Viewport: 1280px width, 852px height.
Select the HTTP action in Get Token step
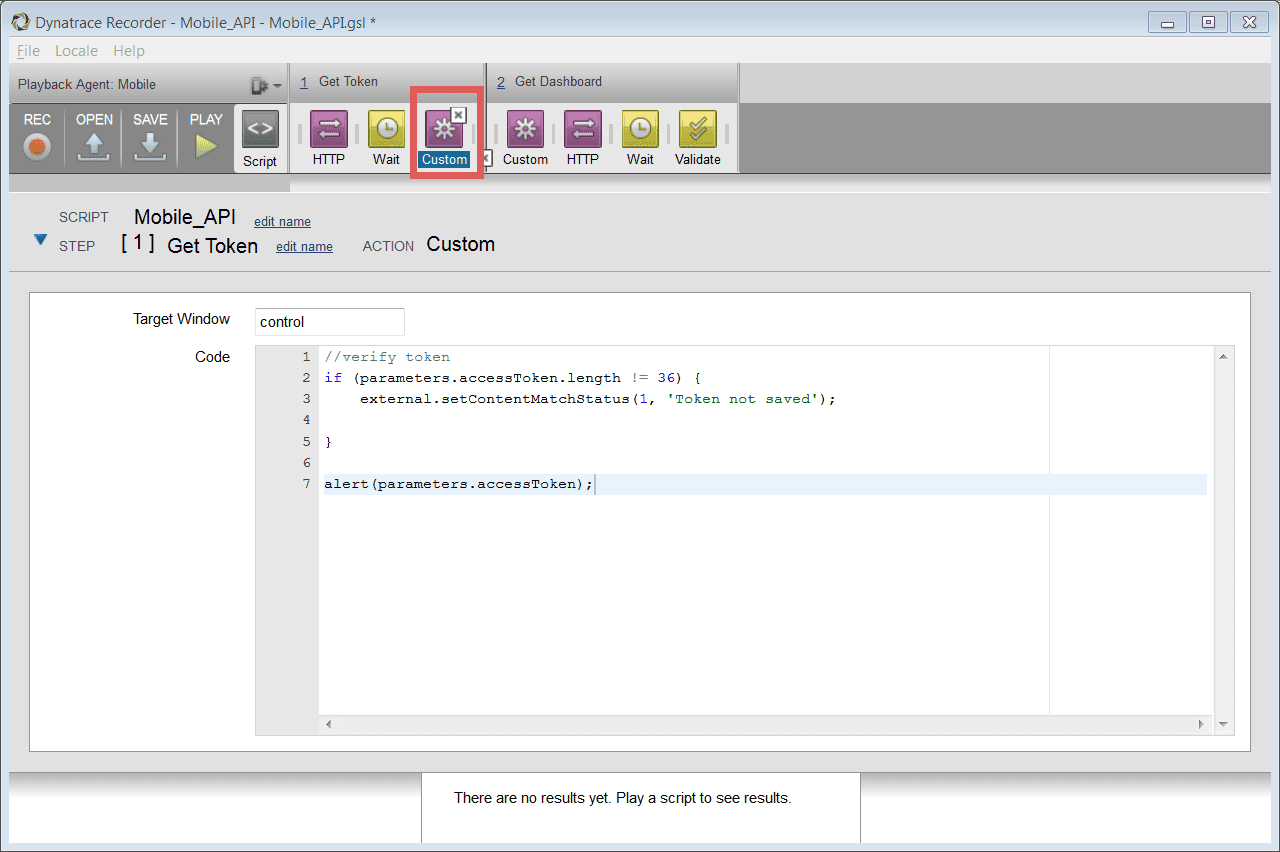(328, 138)
